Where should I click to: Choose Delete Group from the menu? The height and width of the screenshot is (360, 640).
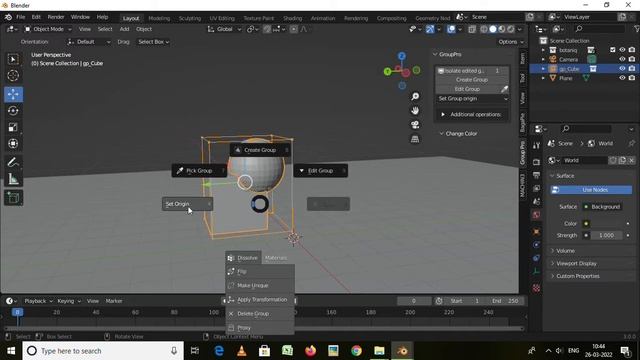[260, 313]
